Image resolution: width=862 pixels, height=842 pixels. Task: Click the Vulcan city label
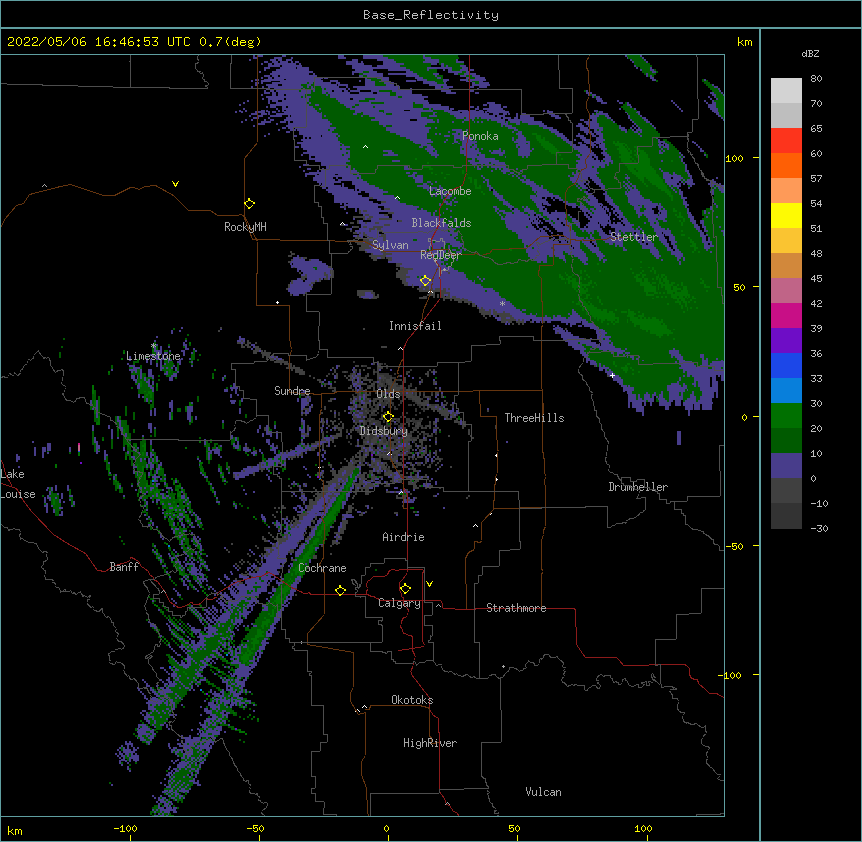tap(543, 792)
